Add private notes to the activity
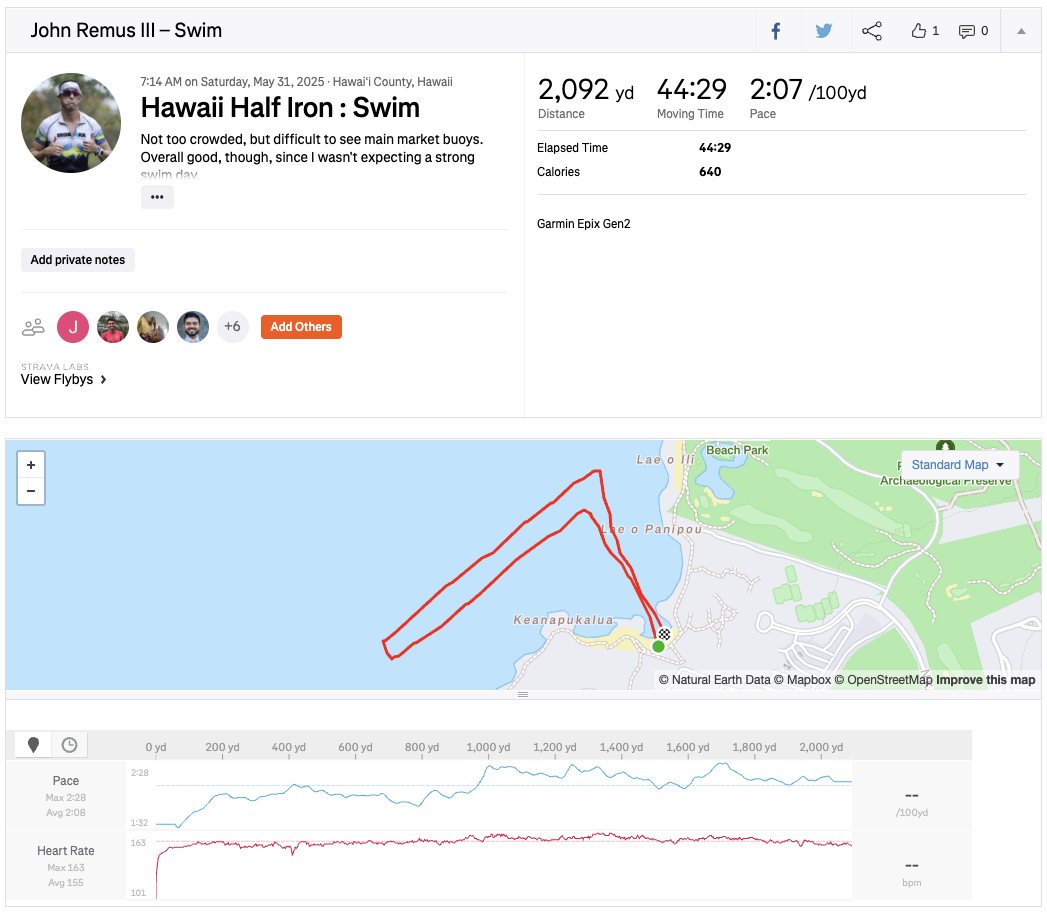Viewport: 1047px width, 912px height. coord(78,260)
